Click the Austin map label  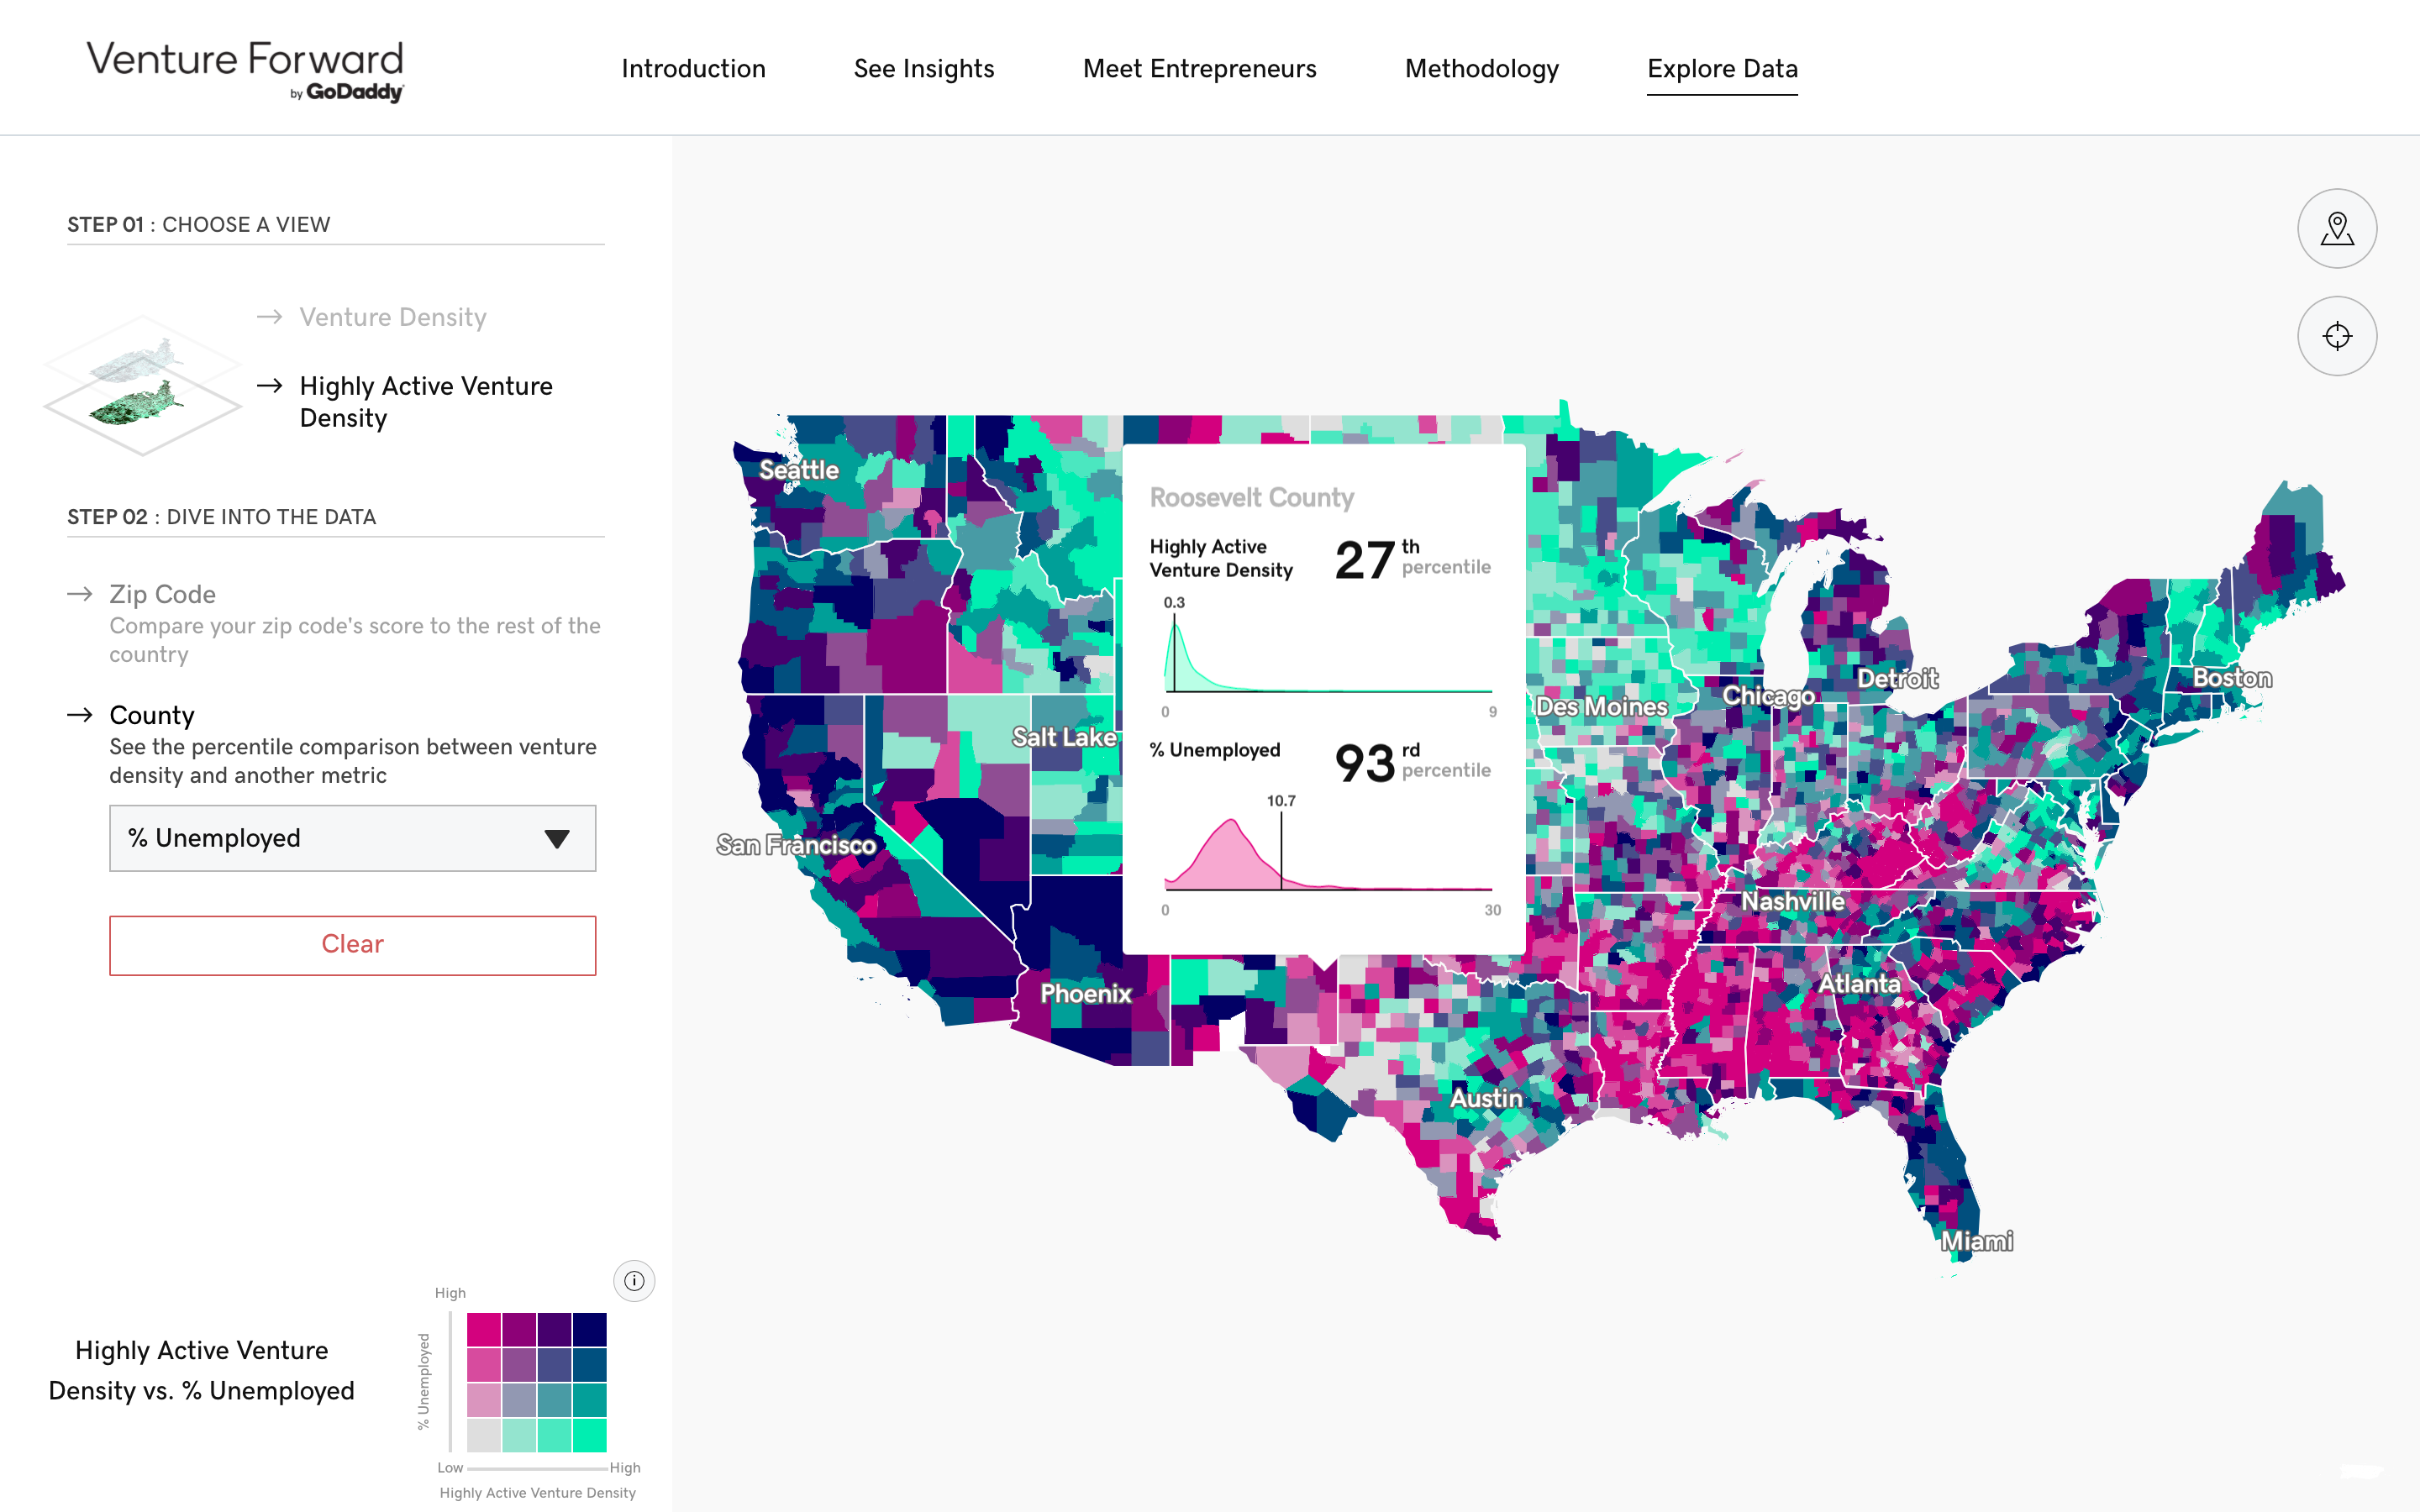coord(1486,1098)
